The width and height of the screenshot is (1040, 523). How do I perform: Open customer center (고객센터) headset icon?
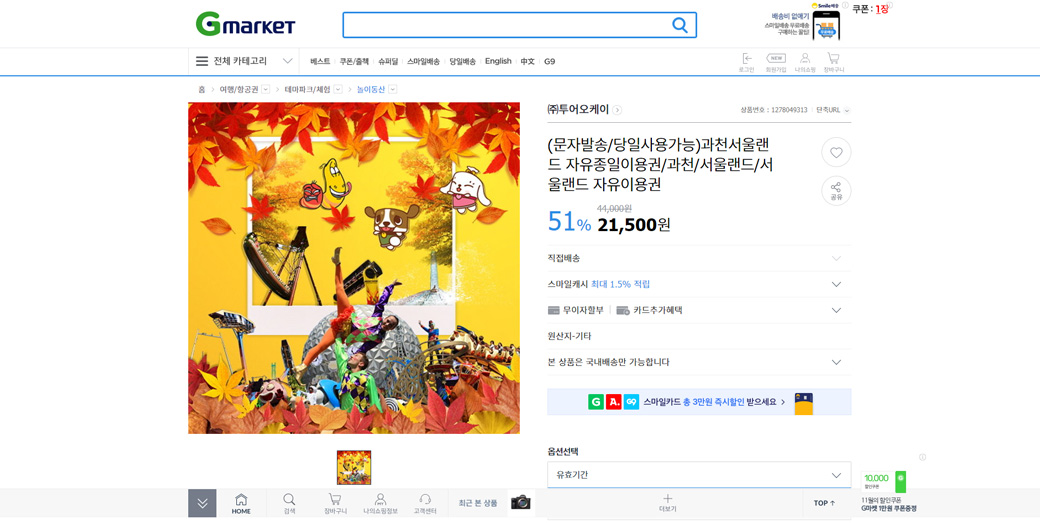(x=425, y=504)
